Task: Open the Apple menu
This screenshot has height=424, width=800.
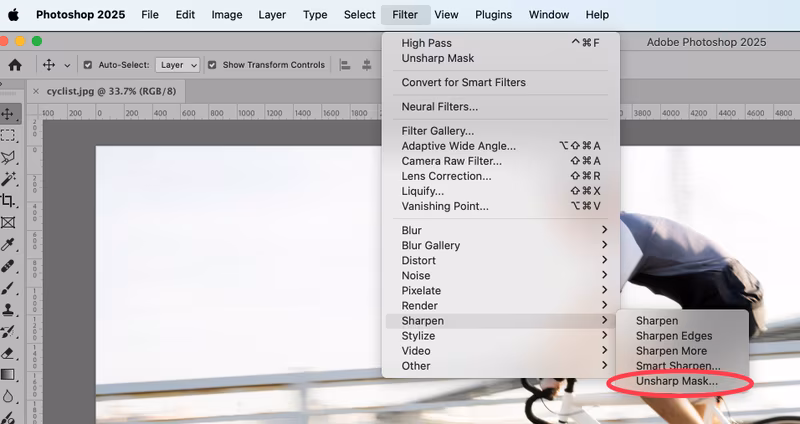Action: tap(14, 15)
